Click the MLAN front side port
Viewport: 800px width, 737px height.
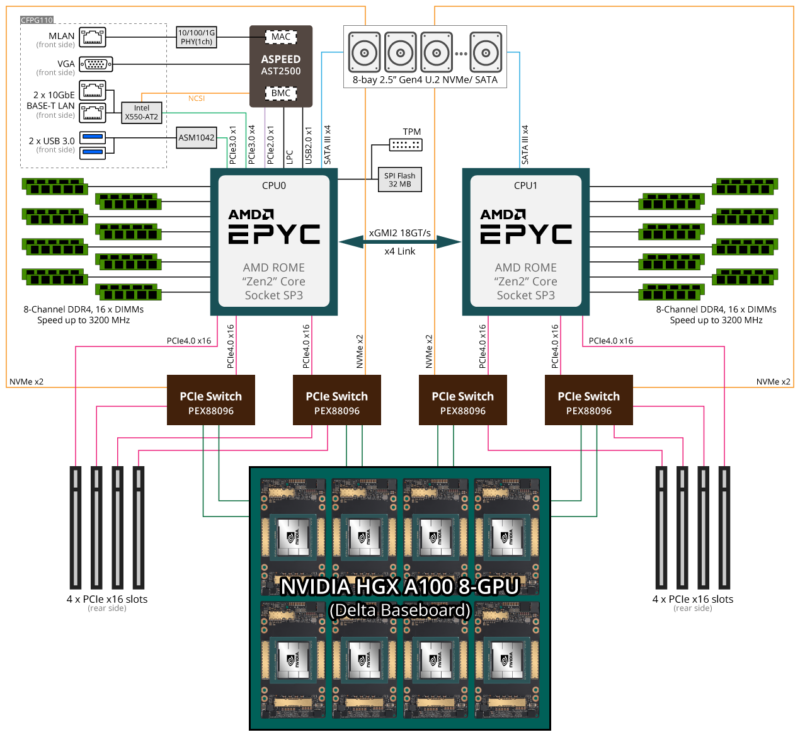(92, 37)
